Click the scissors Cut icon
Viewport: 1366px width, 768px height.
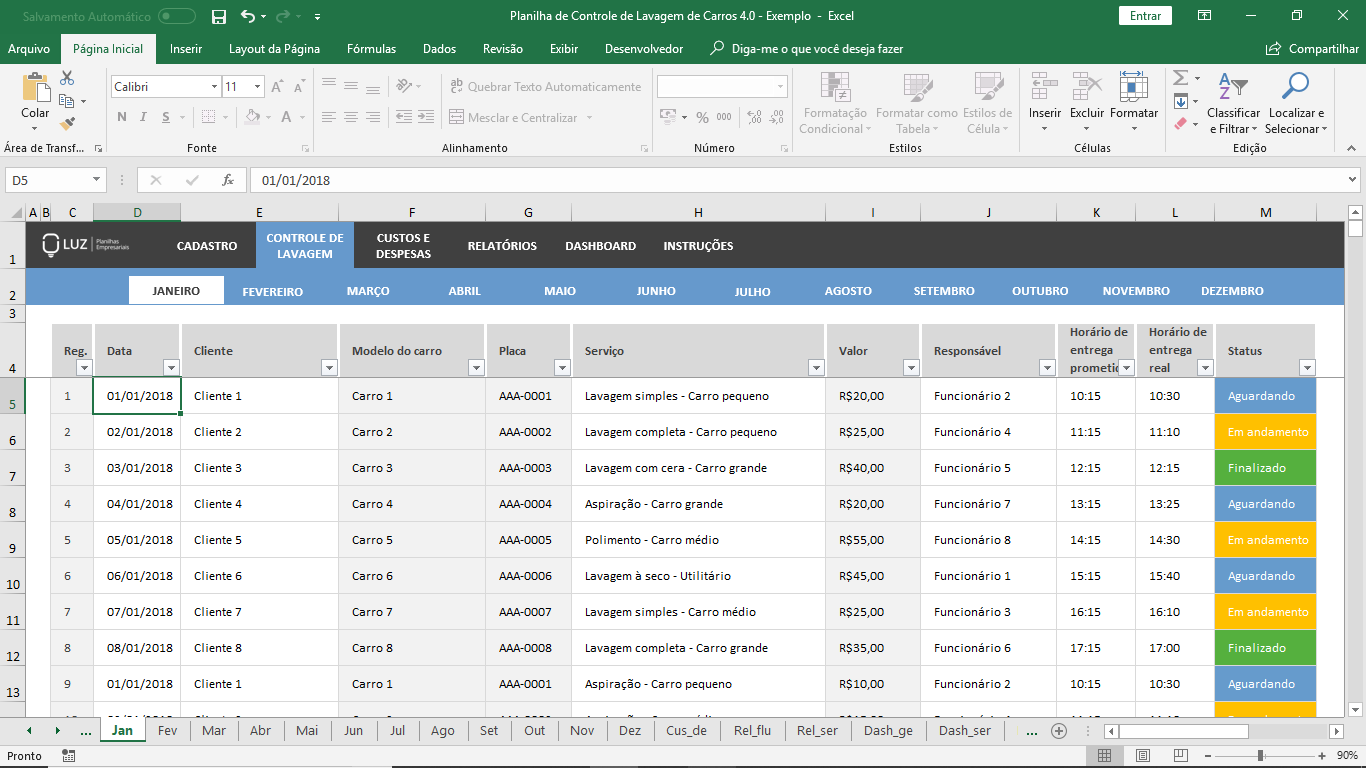click(x=67, y=78)
